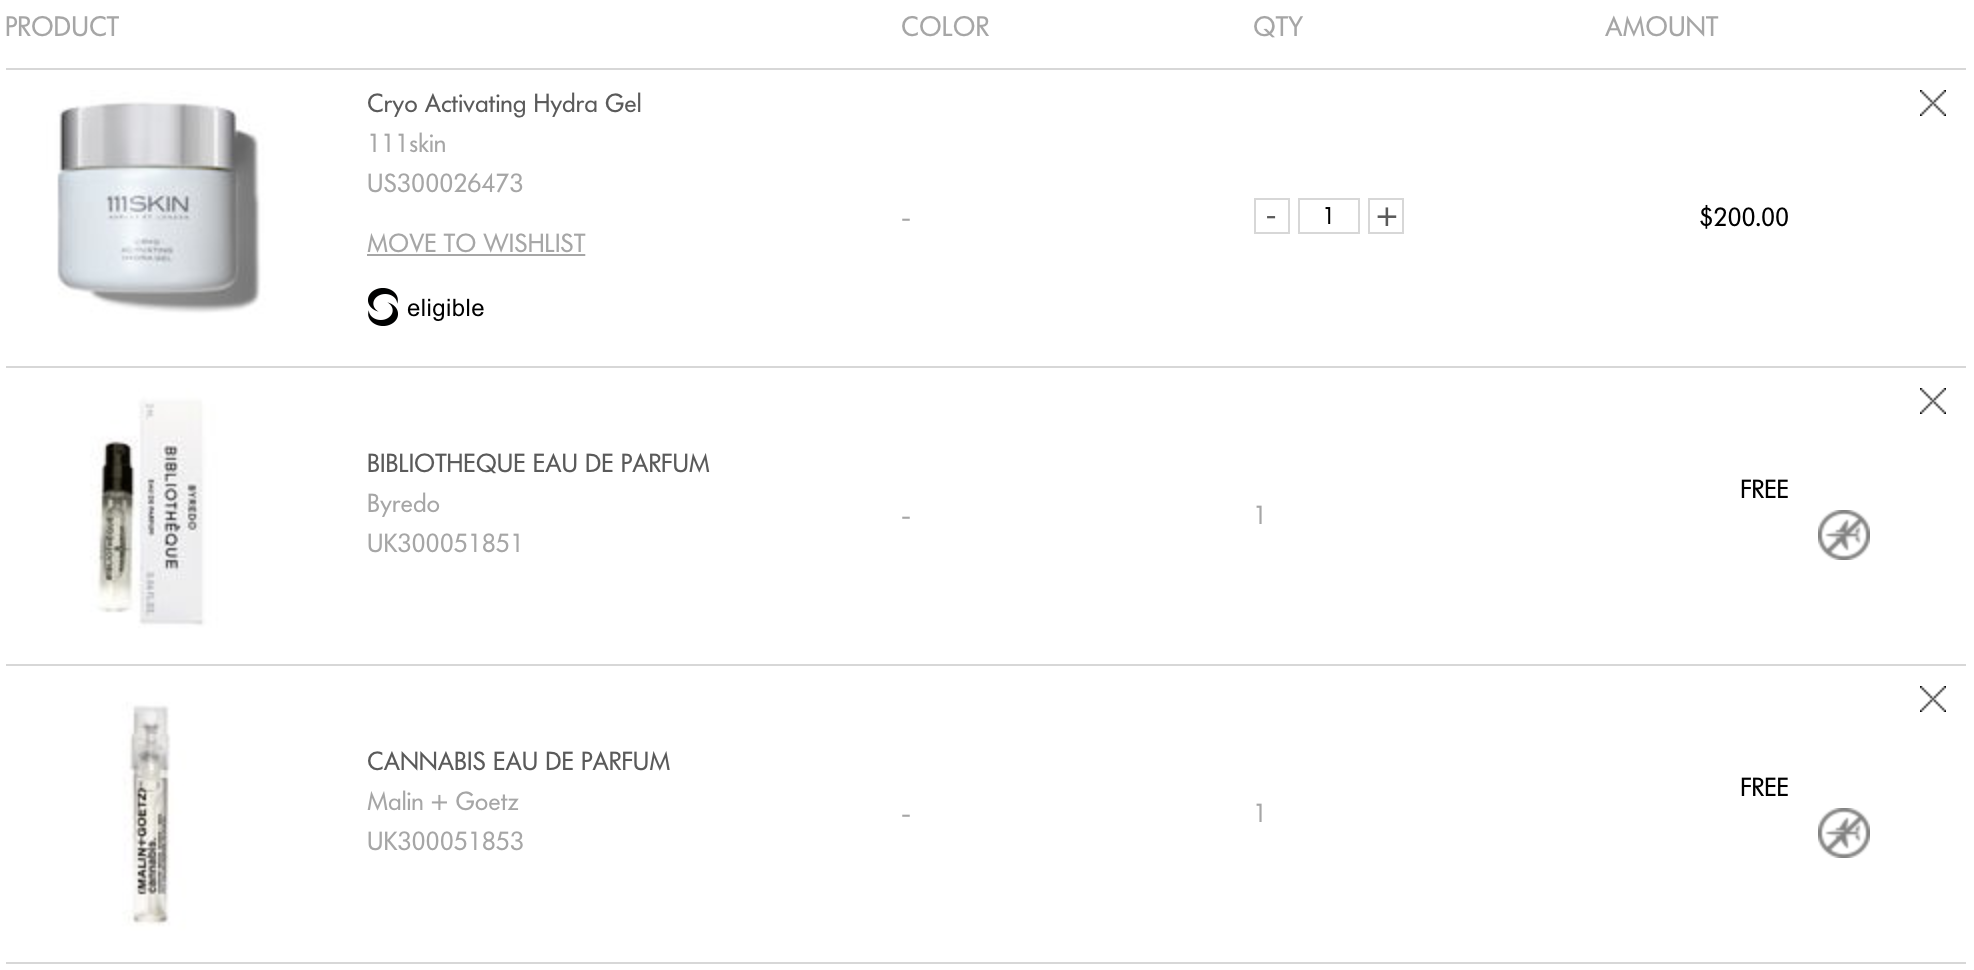
Task: Click the S eligible logo icon
Action: (x=382, y=307)
